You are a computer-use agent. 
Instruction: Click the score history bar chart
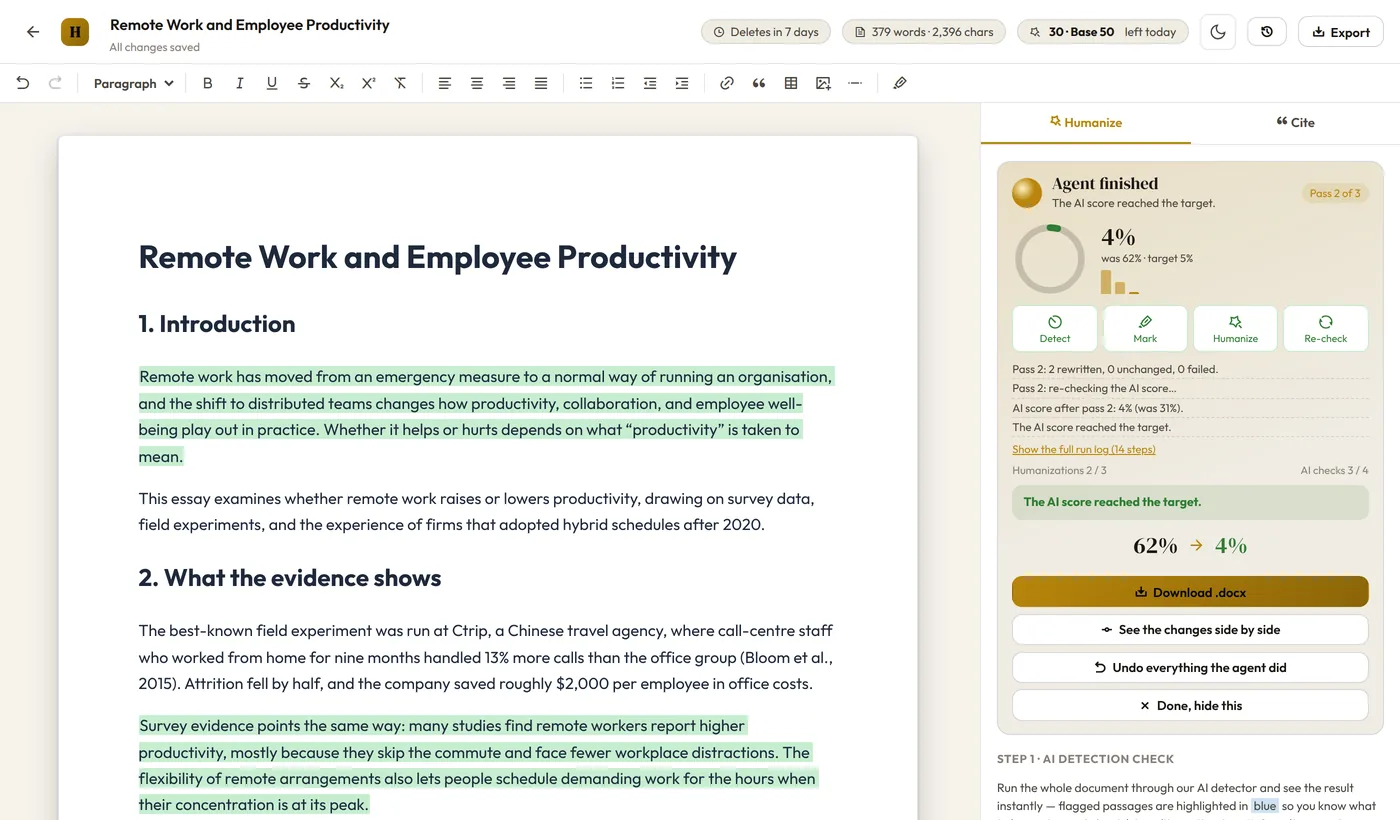(1120, 282)
